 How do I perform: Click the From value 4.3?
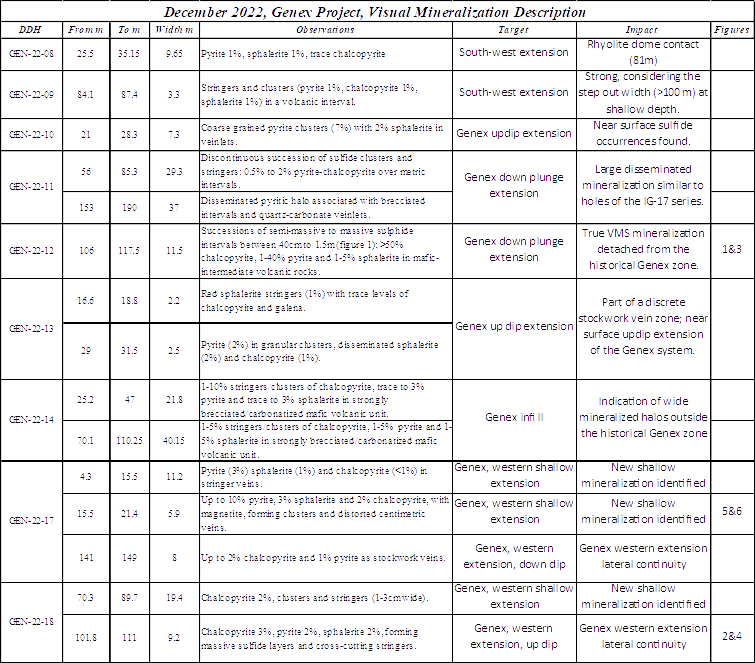point(85,477)
